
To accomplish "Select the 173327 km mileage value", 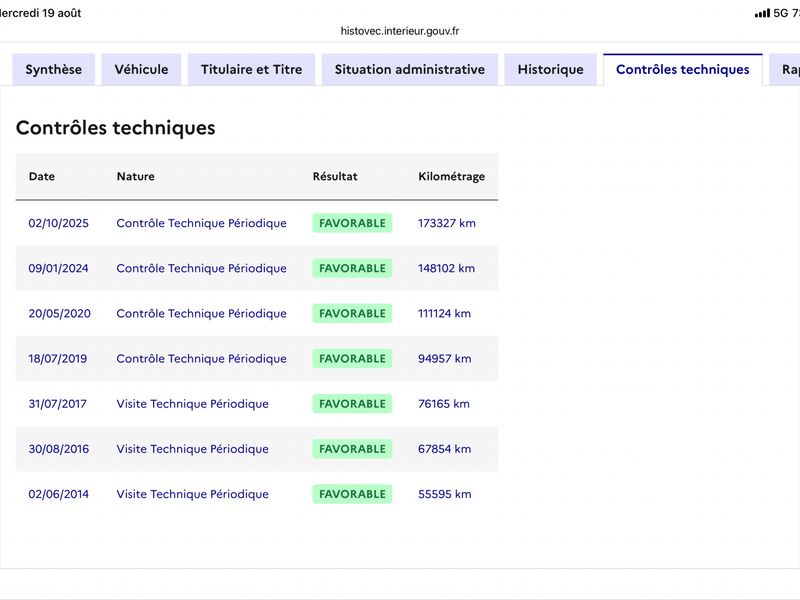I will pyautogui.click(x=447, y=223).
